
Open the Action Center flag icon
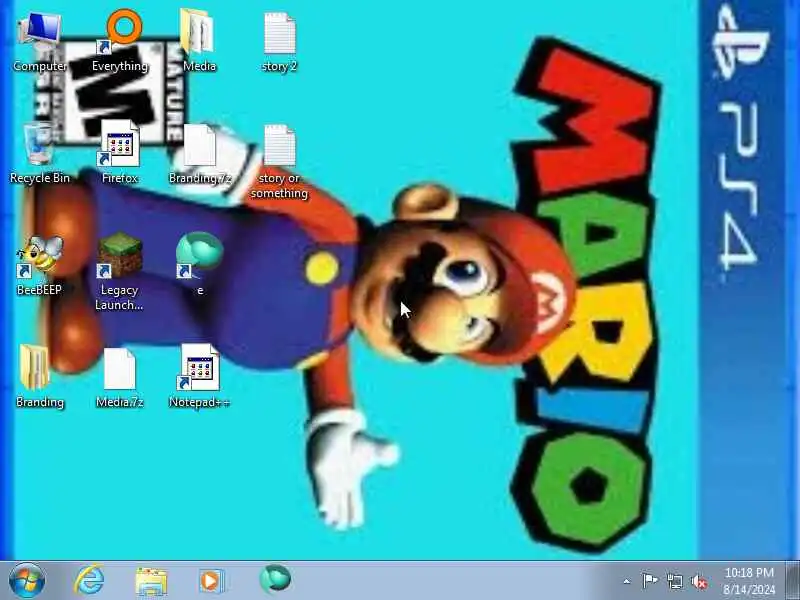pyautogui.click(x=649, y=581)
